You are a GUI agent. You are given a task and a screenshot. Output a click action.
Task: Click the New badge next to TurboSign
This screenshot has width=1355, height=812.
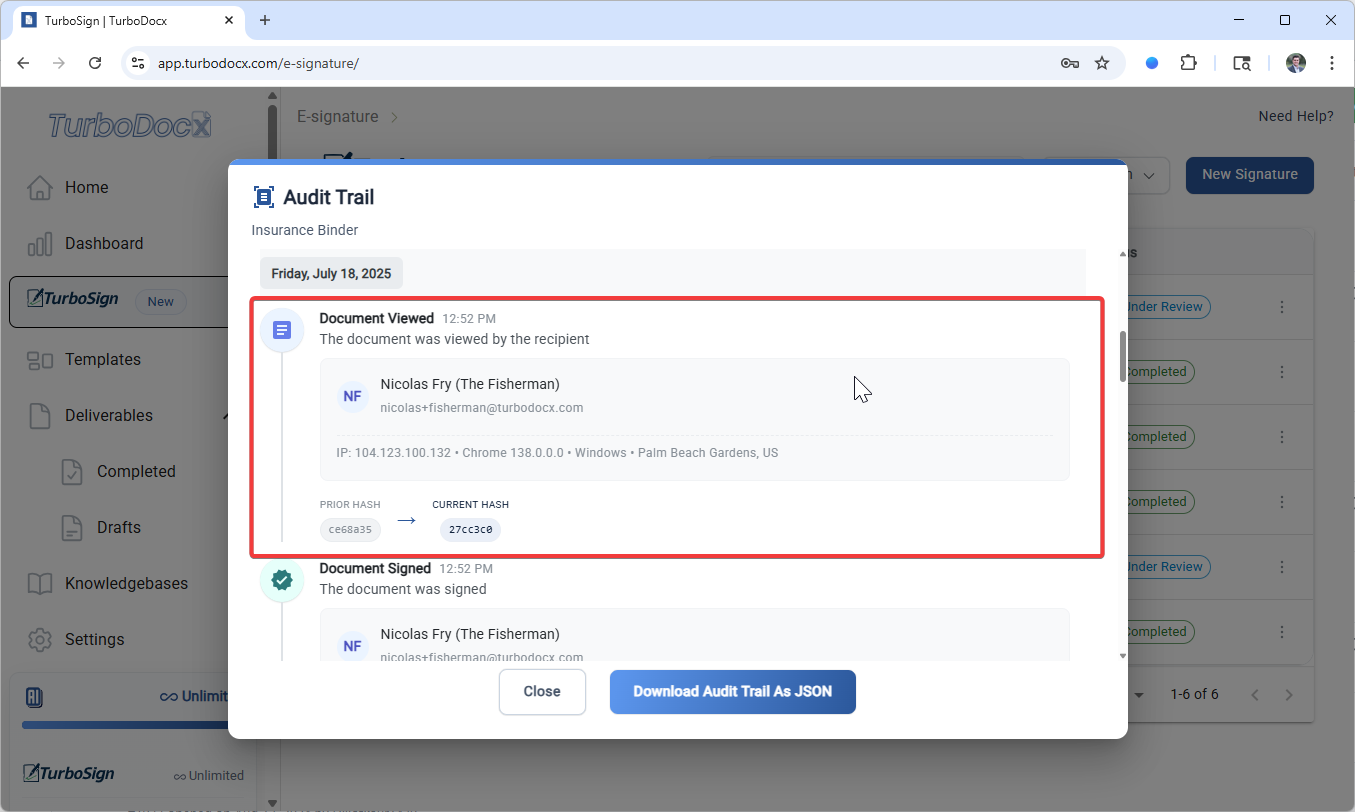pyautogui.click(x=160, y=302)
